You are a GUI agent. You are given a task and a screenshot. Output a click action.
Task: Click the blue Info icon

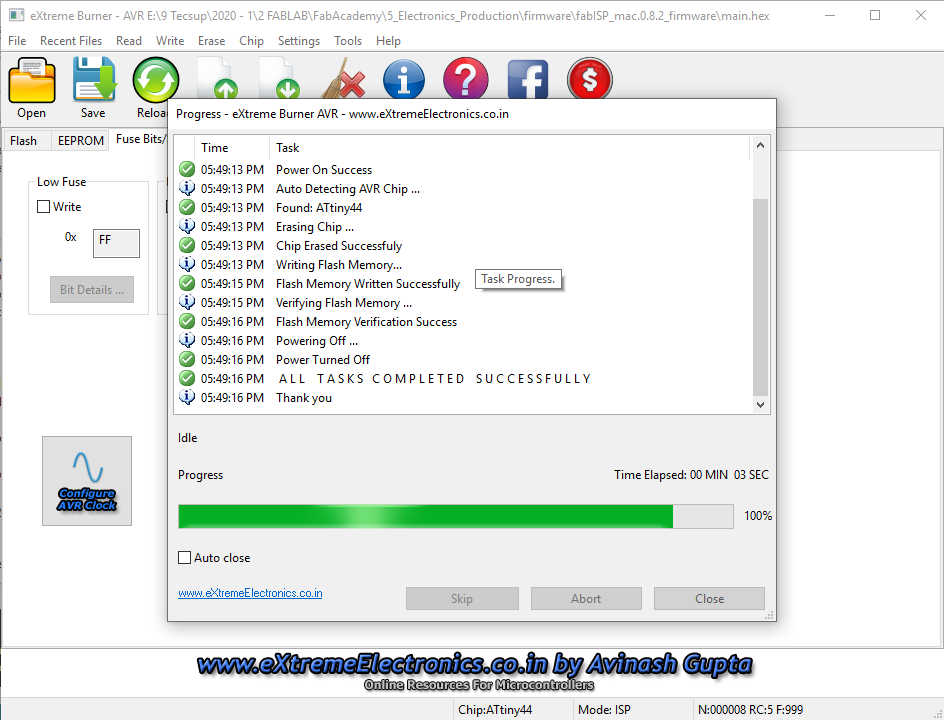(403, 79)
